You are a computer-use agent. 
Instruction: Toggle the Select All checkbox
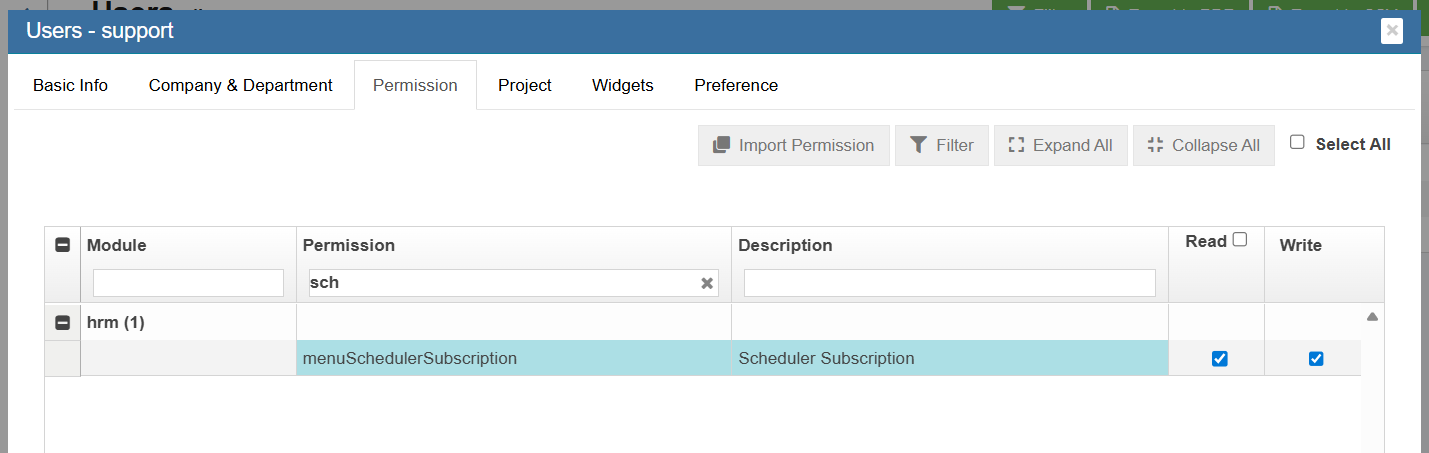1297,142
